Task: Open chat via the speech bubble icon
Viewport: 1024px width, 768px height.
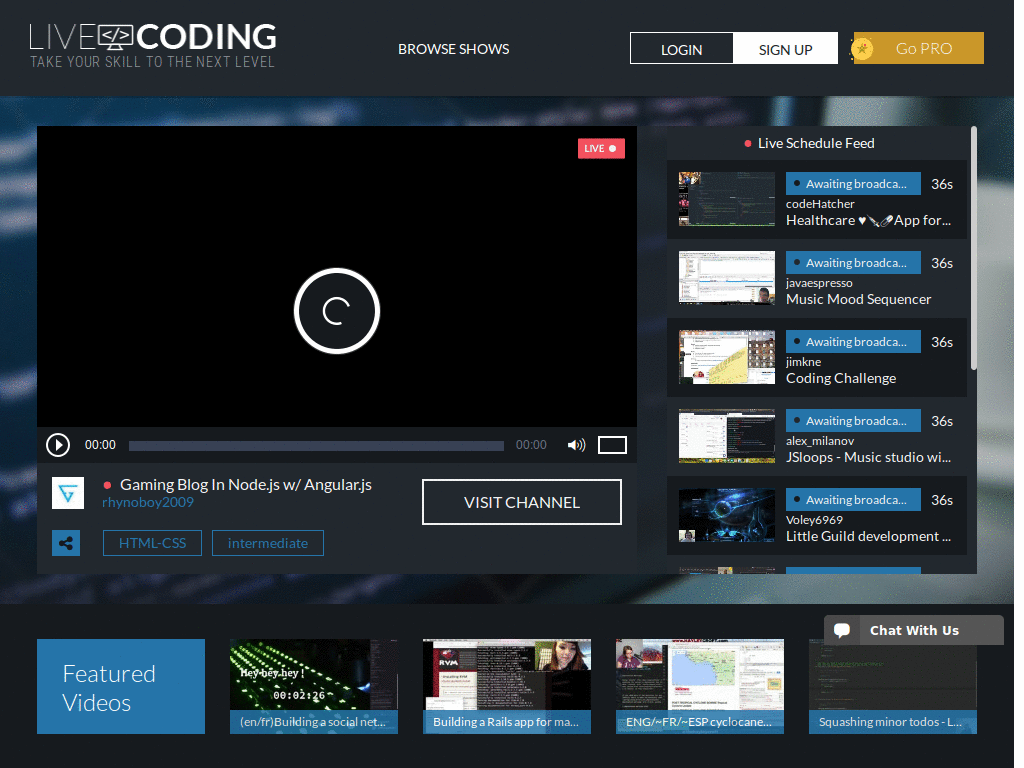Action: pyautogui.click(x=843, y=629)
